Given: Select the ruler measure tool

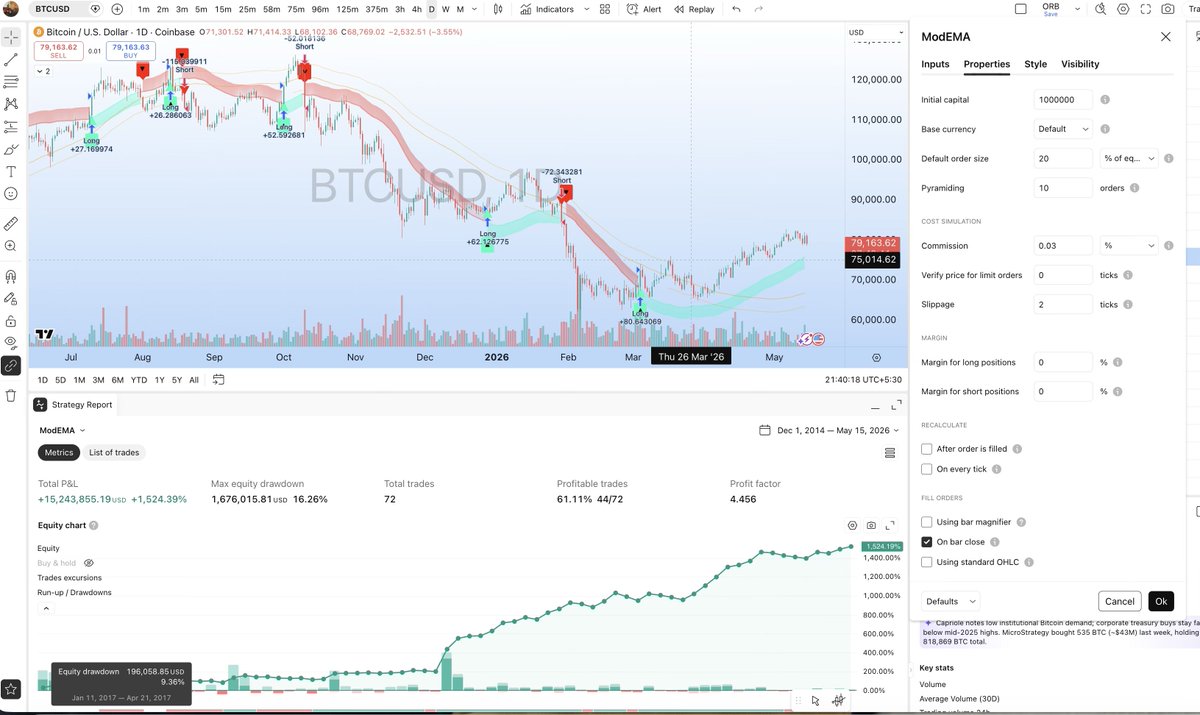Looking at the screenshot, I should [11, 223].
